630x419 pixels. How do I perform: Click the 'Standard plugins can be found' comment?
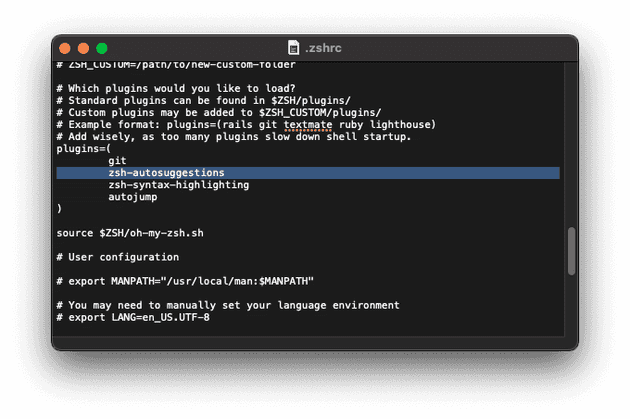click(203, 100)
